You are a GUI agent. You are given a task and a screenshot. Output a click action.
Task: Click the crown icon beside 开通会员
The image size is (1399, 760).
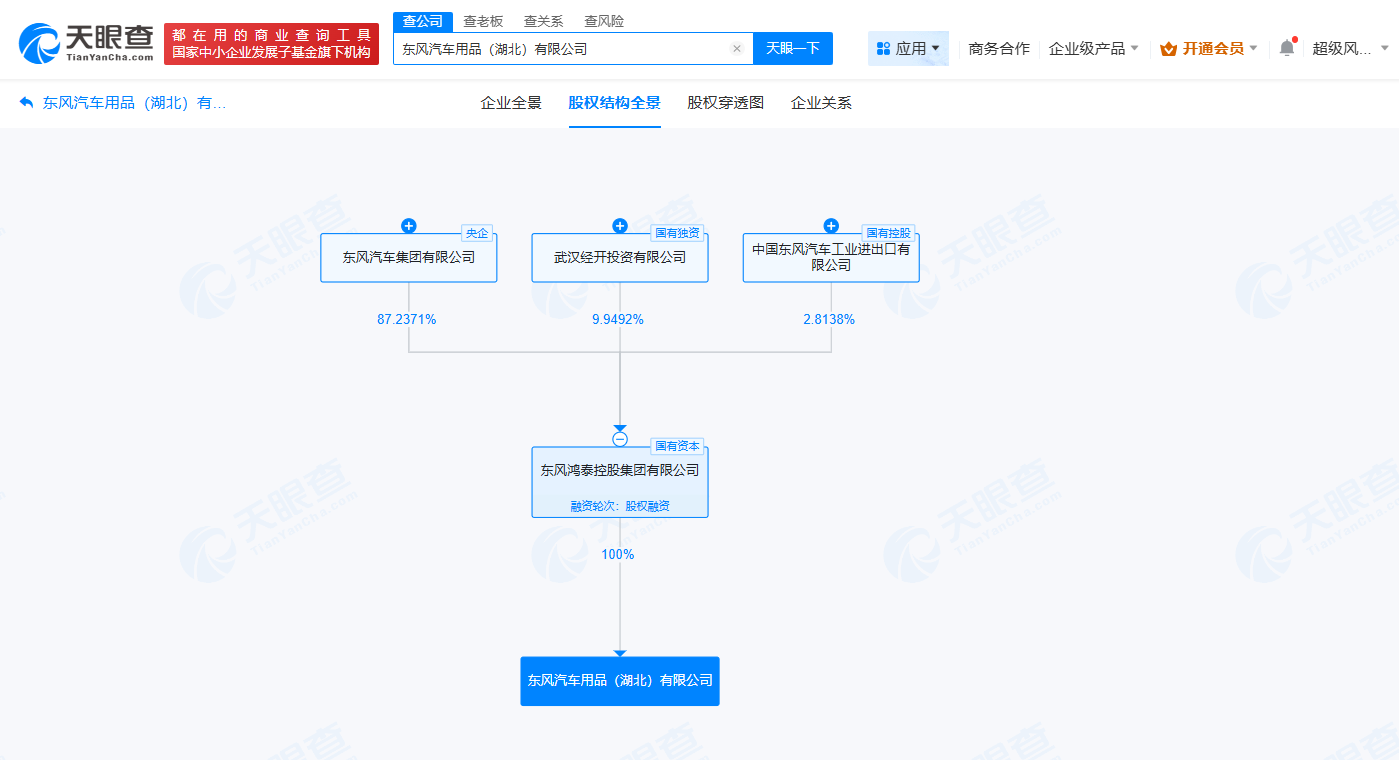(x=1167, y=46)
